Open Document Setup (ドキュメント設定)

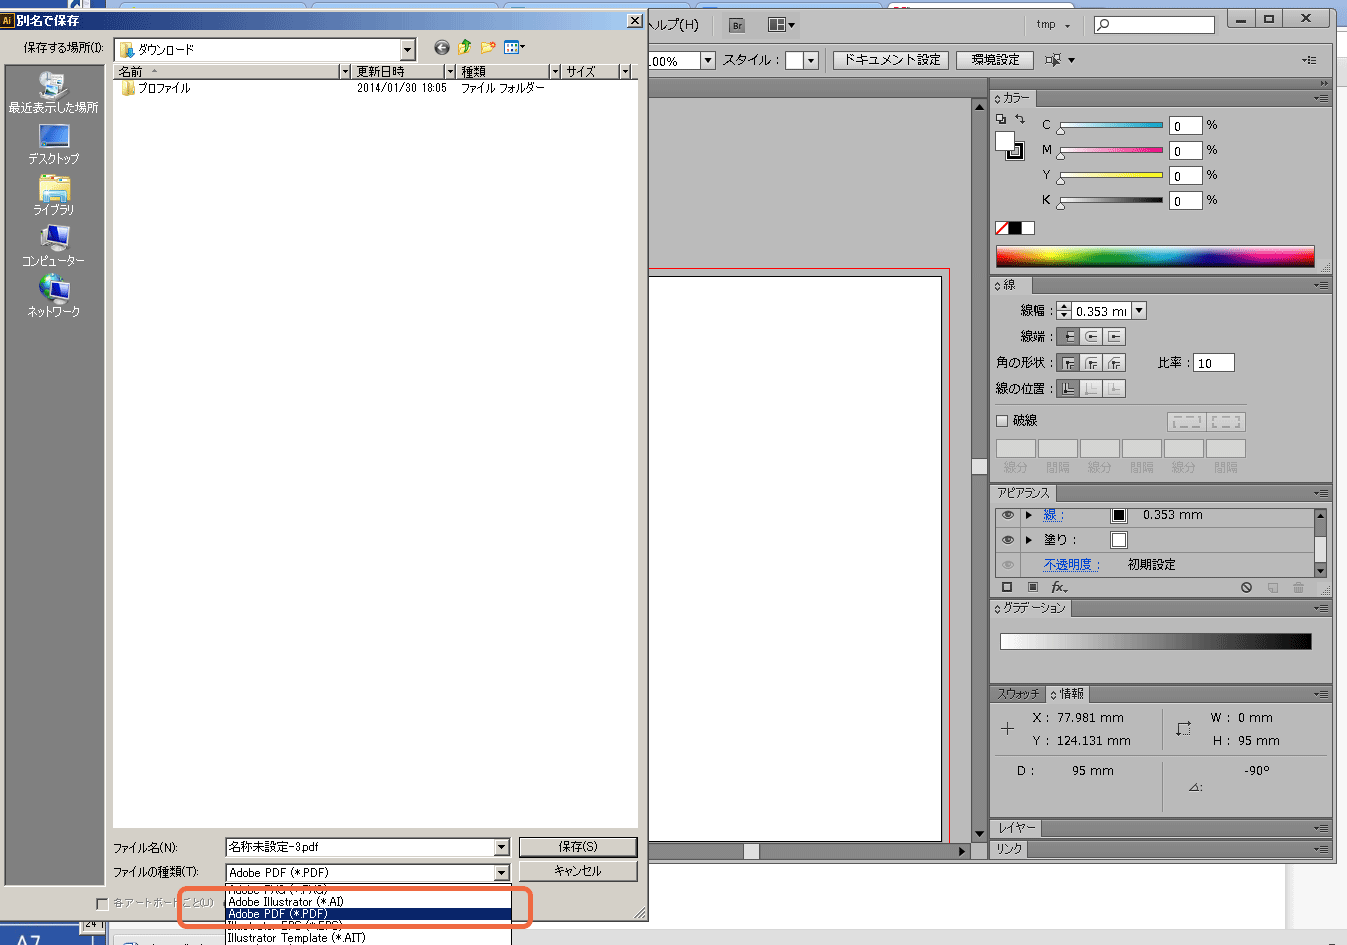pyautogui.click(x=892, y=60)
